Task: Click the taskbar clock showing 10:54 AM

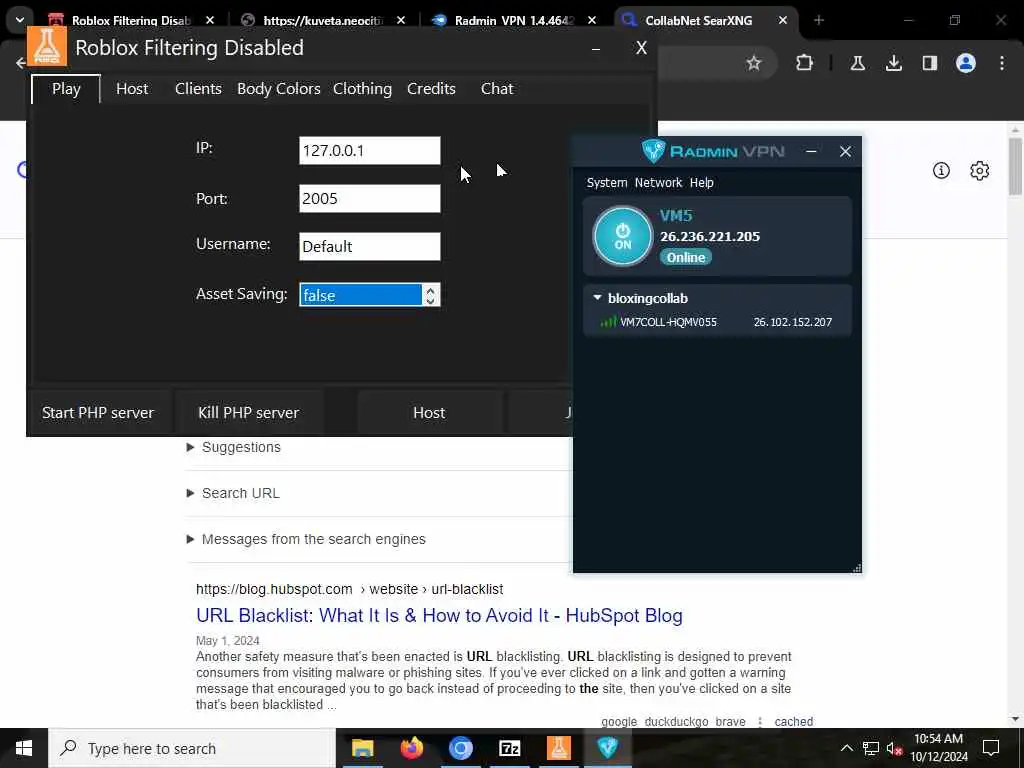Action: (x=938, y=748)
